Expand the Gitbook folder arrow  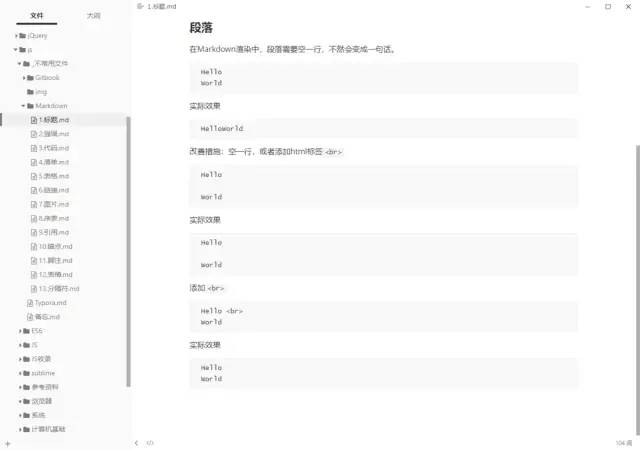pos(24,78)
